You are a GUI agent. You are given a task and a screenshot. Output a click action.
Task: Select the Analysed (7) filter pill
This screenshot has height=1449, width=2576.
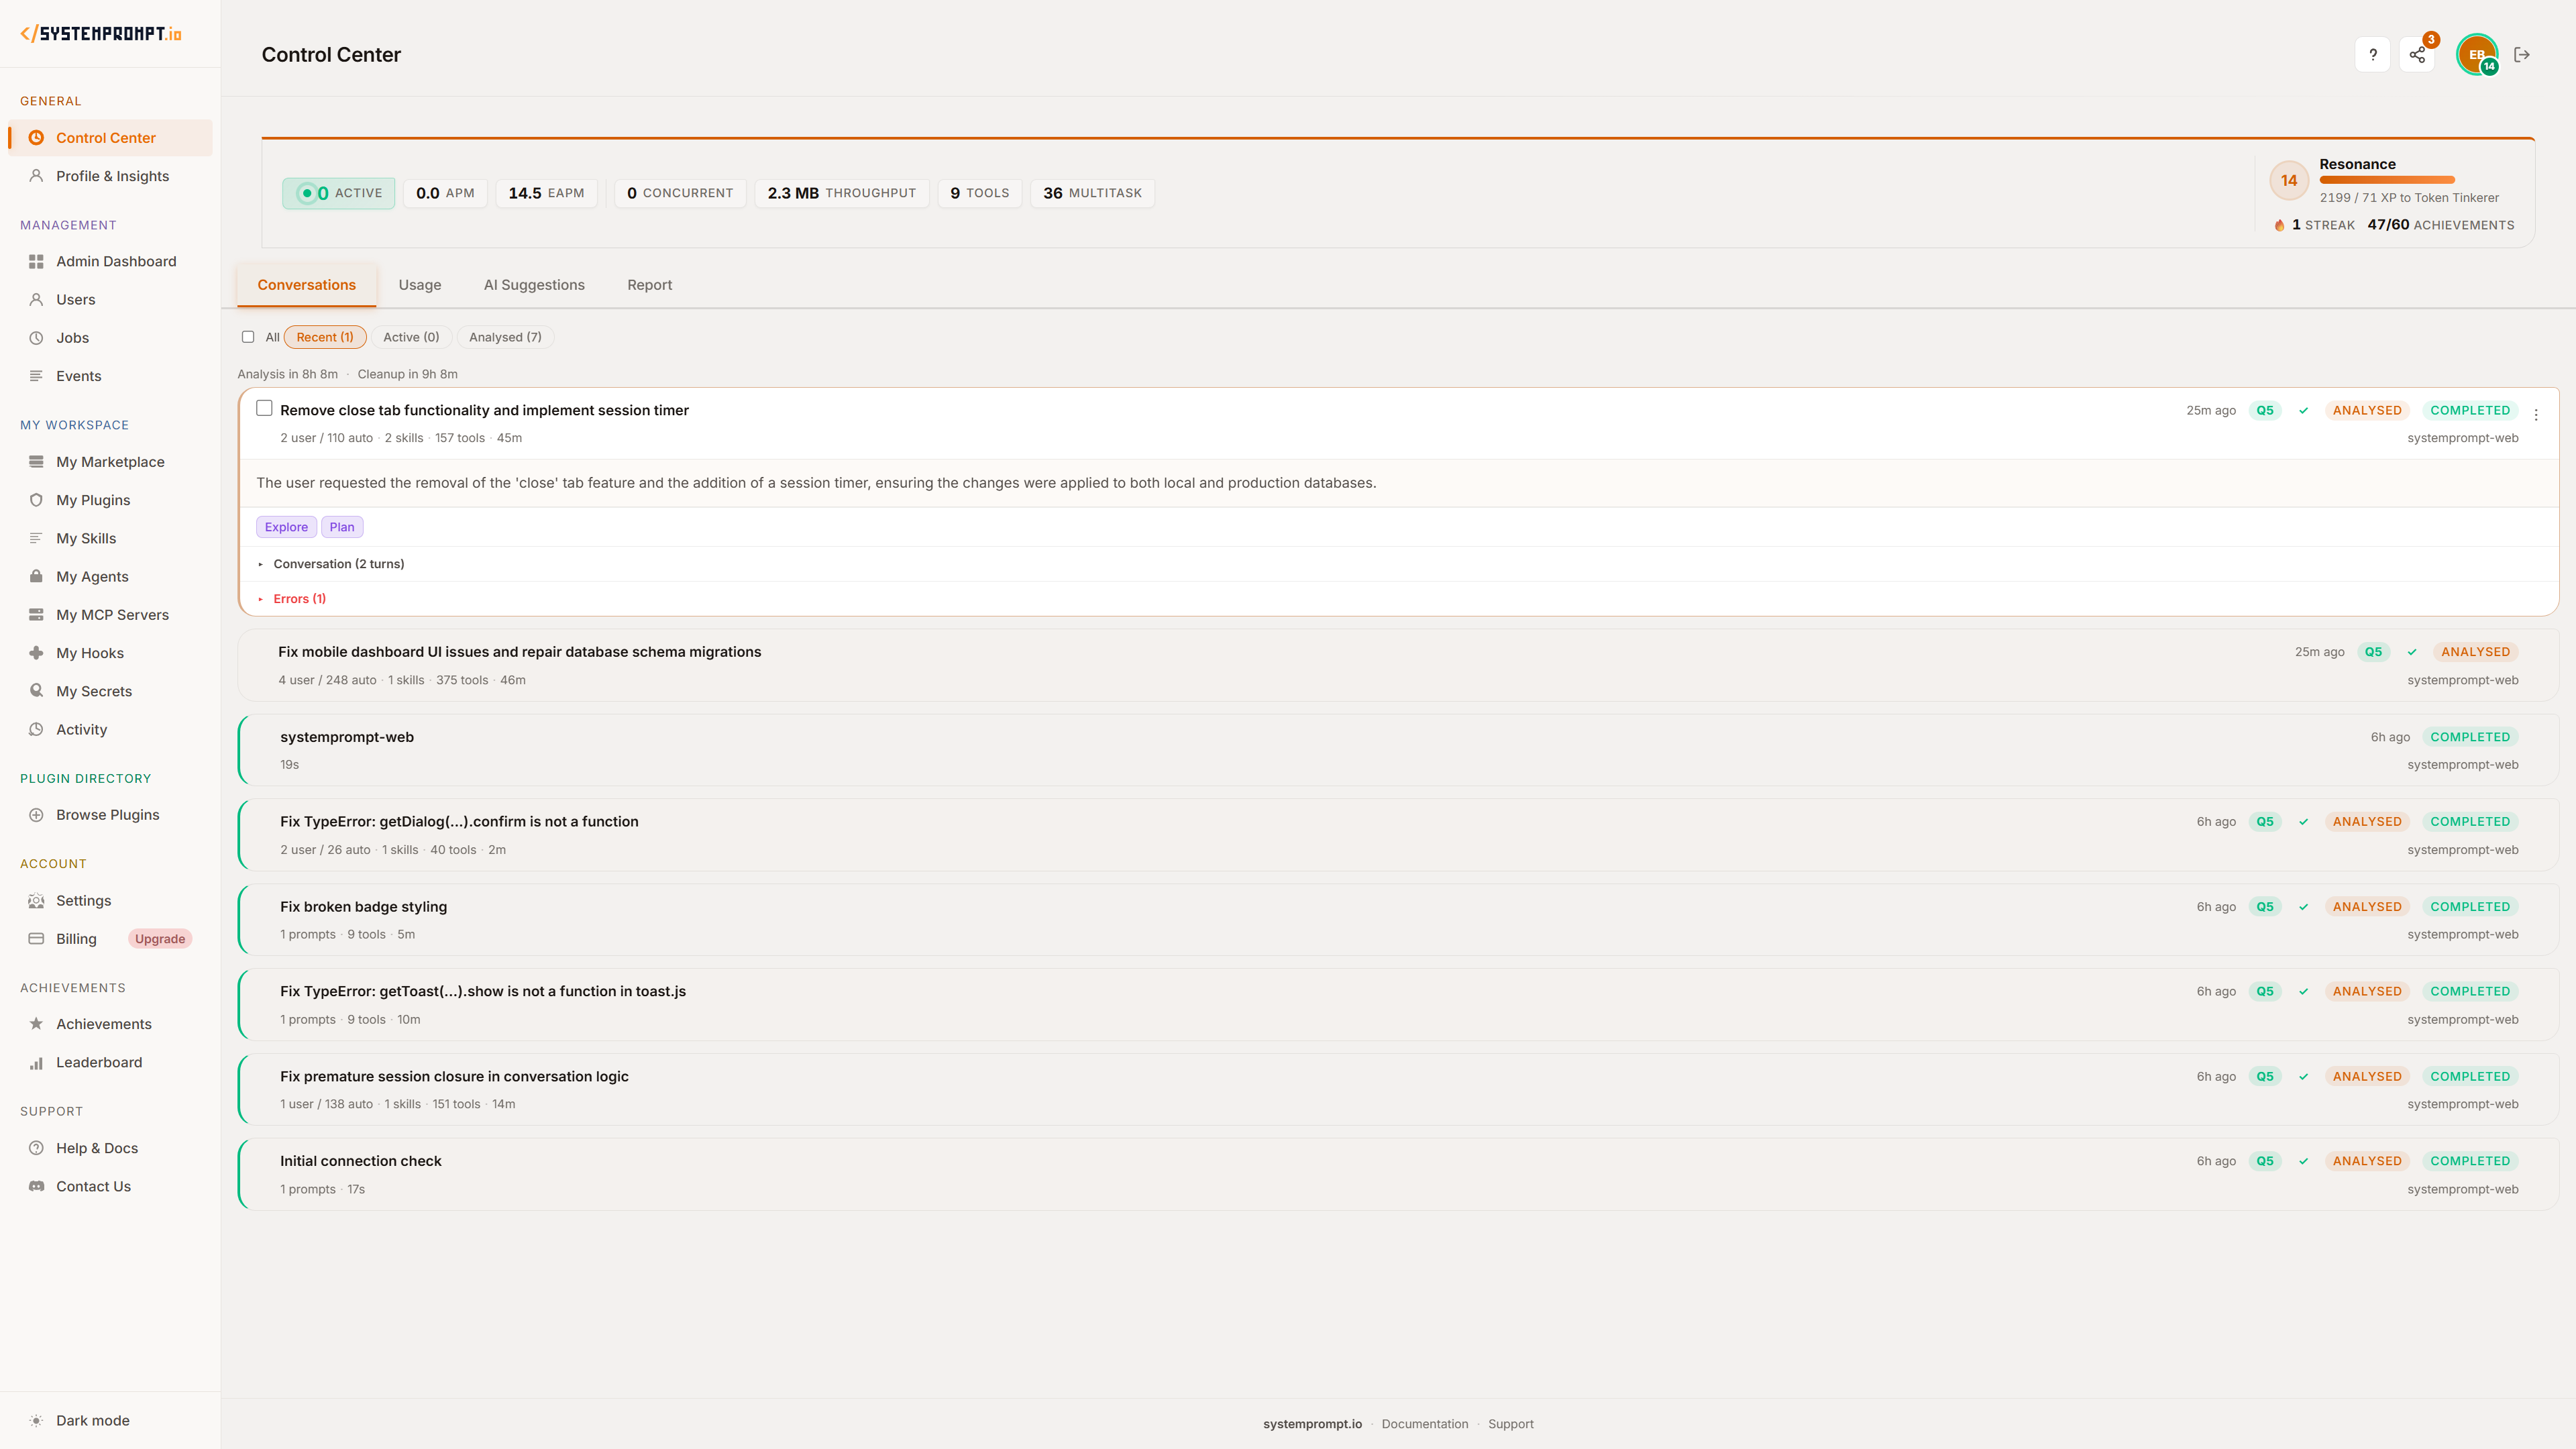click(505, 337)
